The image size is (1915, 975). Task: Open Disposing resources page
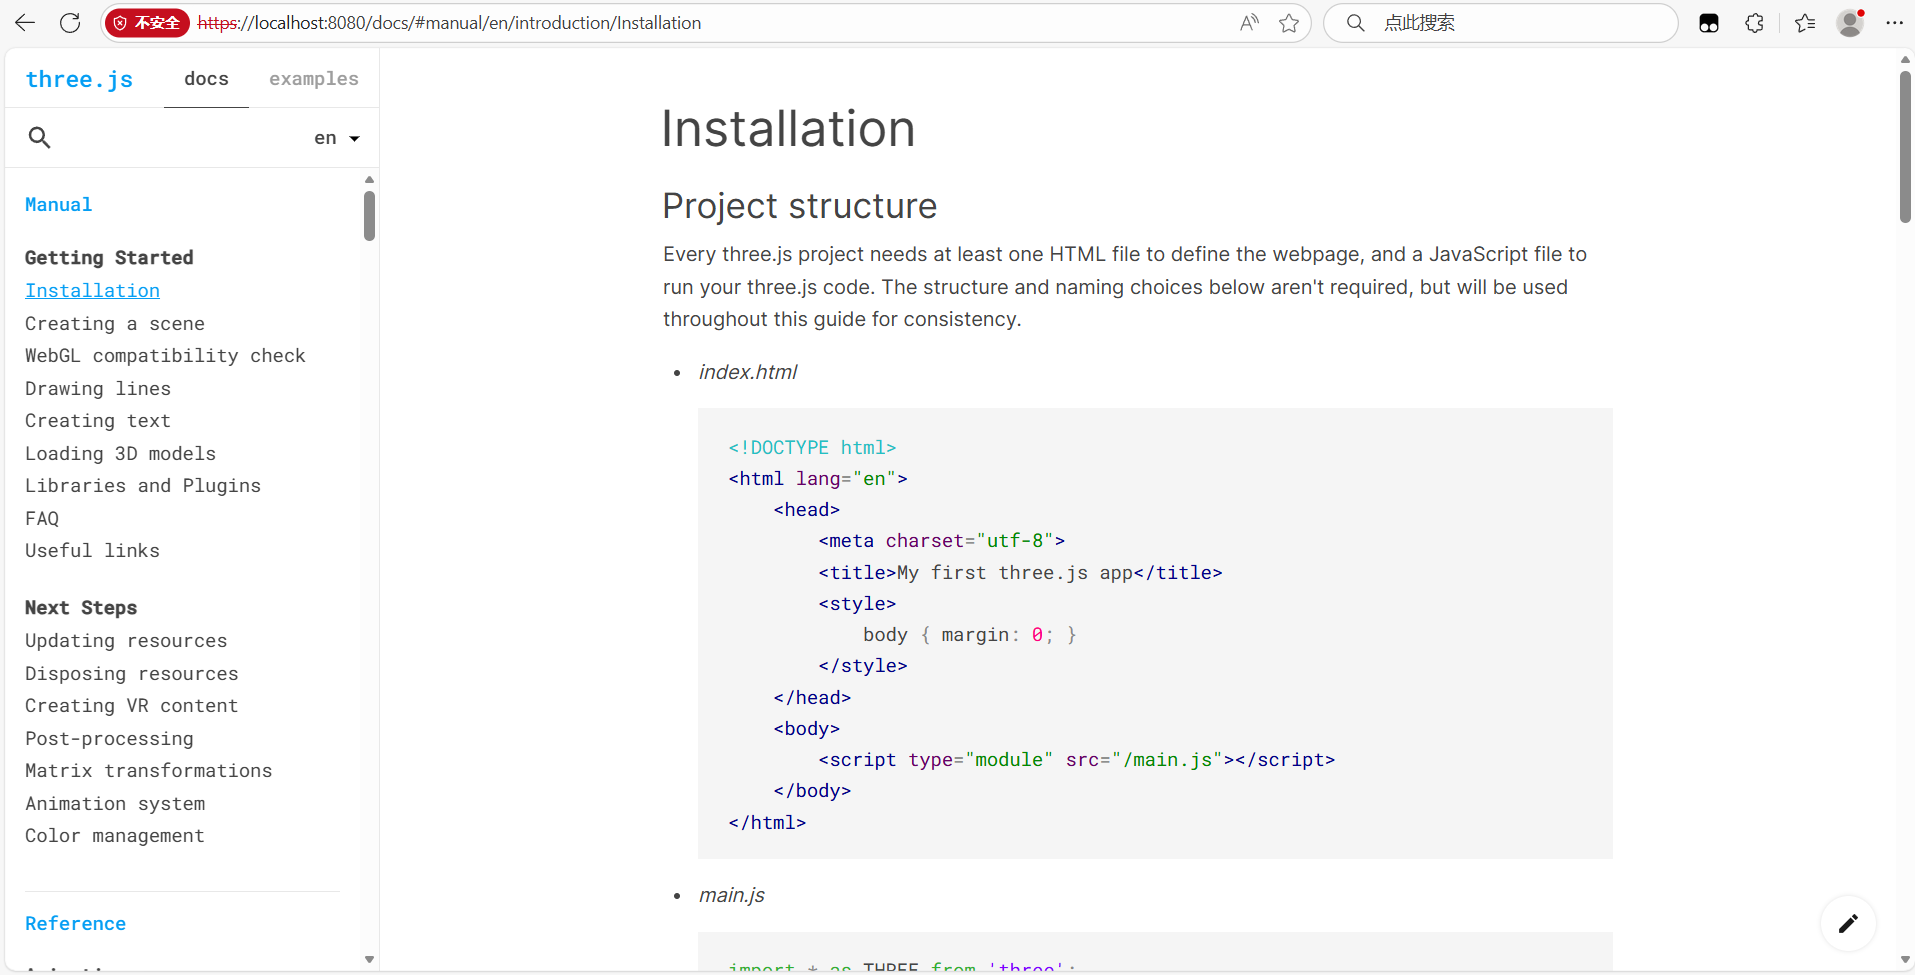(132, 674)
